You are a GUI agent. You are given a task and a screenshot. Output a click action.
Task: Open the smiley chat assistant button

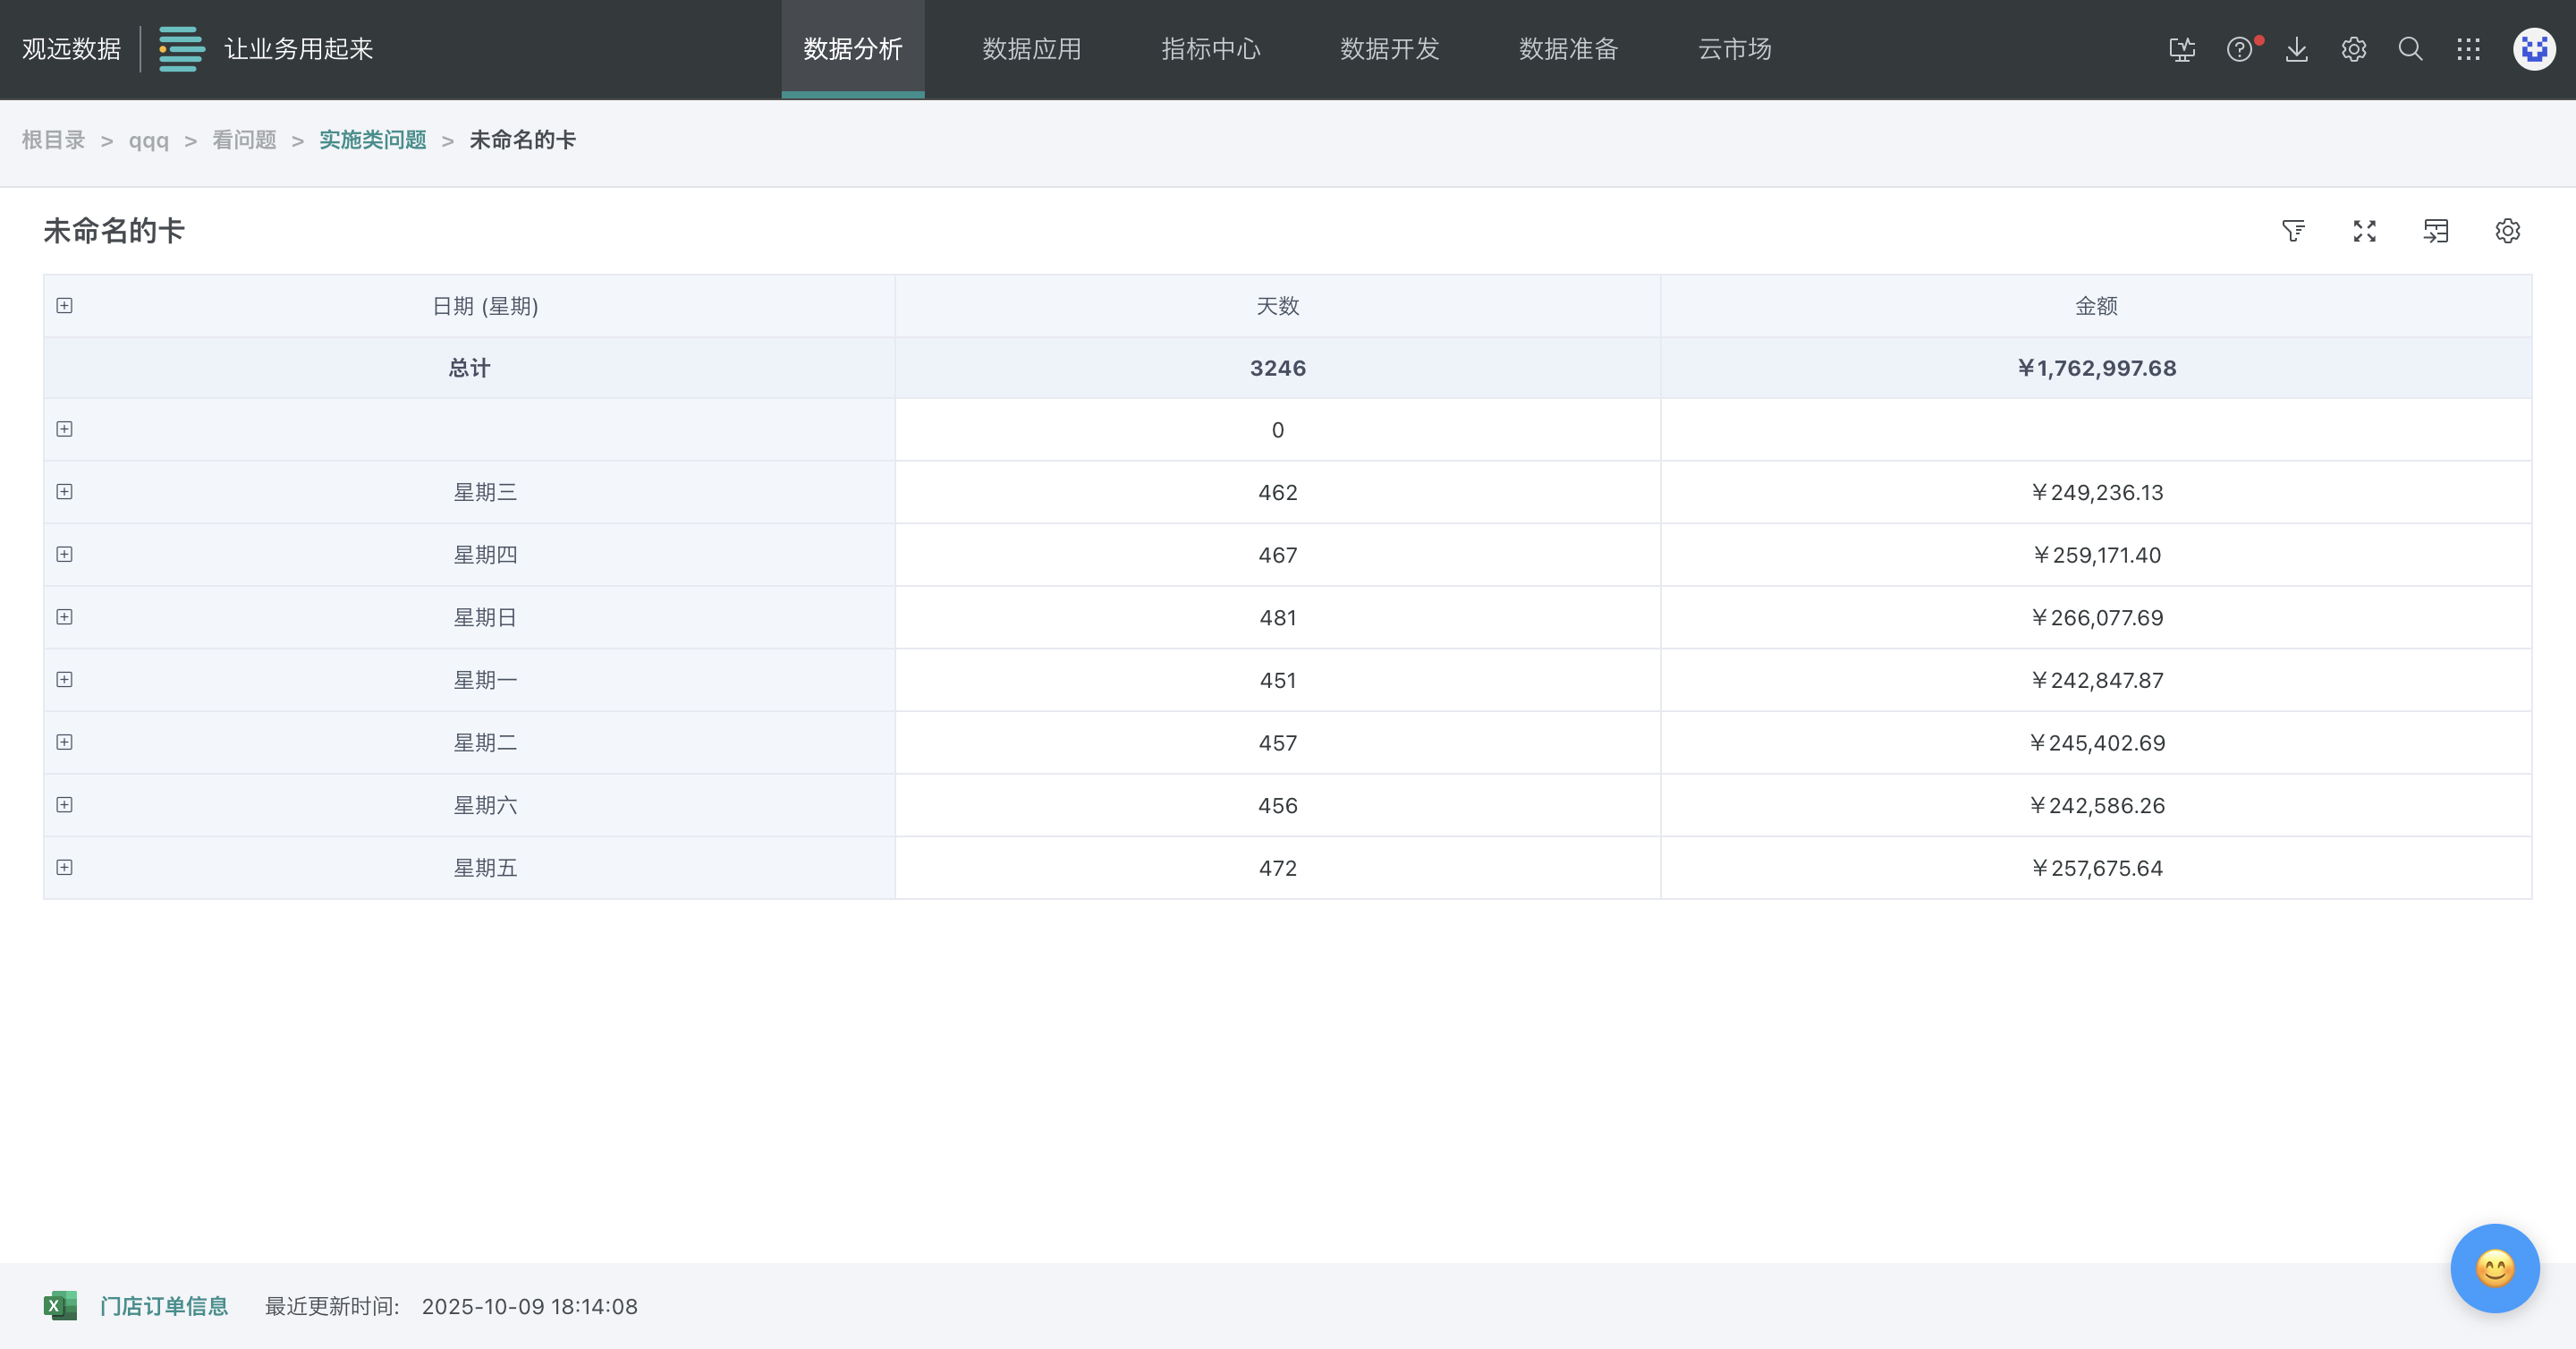coord(2494,1268)
